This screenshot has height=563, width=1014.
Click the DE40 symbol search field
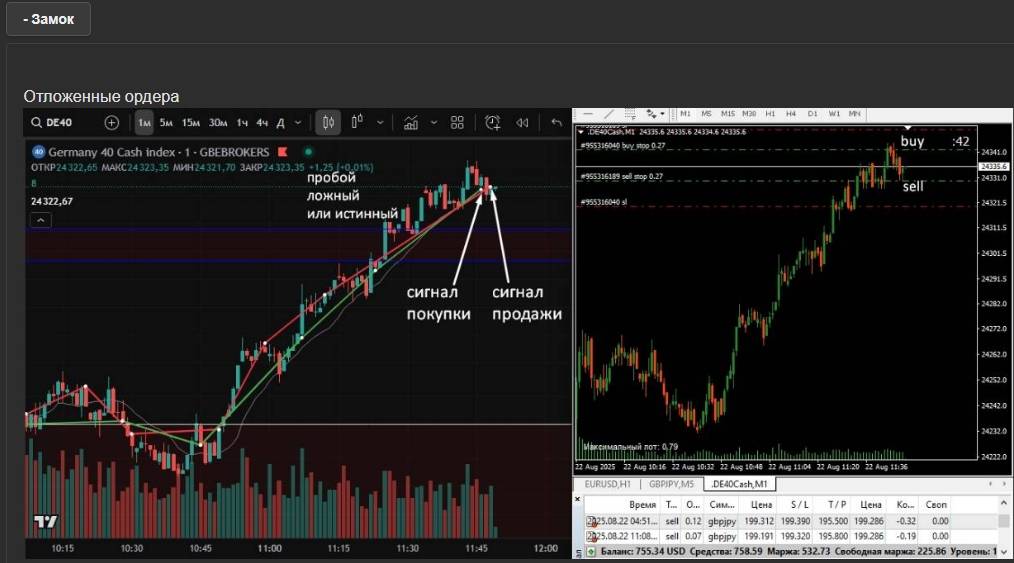tap(62, 123)
